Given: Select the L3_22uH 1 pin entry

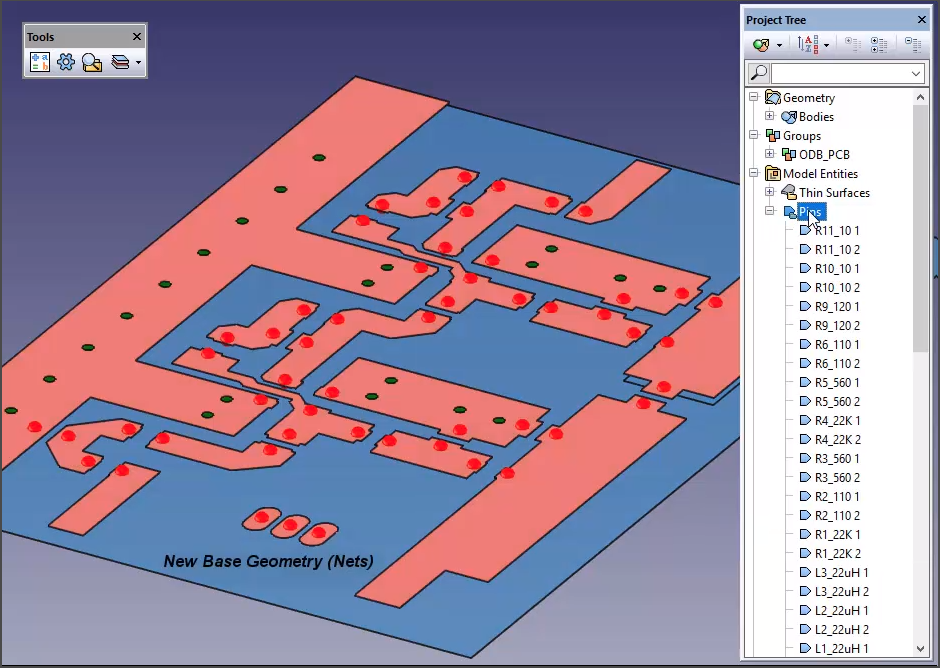Looking at the screenshot, I should 841,573.
